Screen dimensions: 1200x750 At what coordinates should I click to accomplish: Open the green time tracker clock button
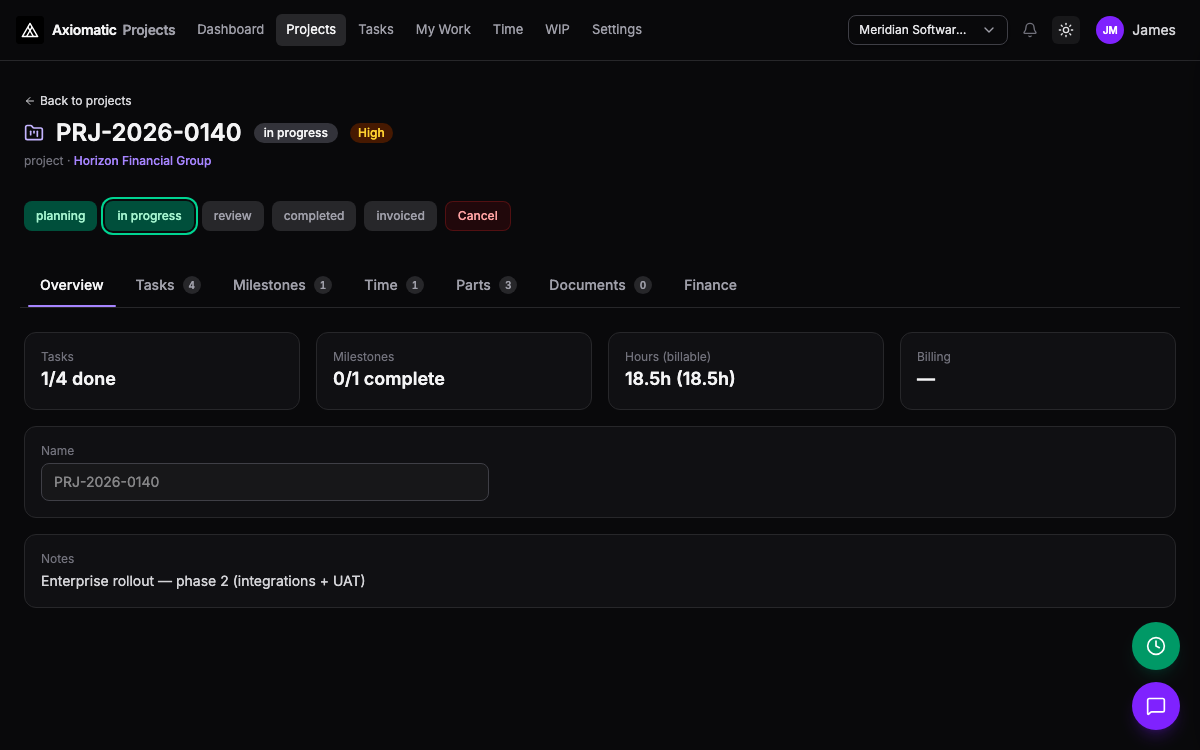1156,646
